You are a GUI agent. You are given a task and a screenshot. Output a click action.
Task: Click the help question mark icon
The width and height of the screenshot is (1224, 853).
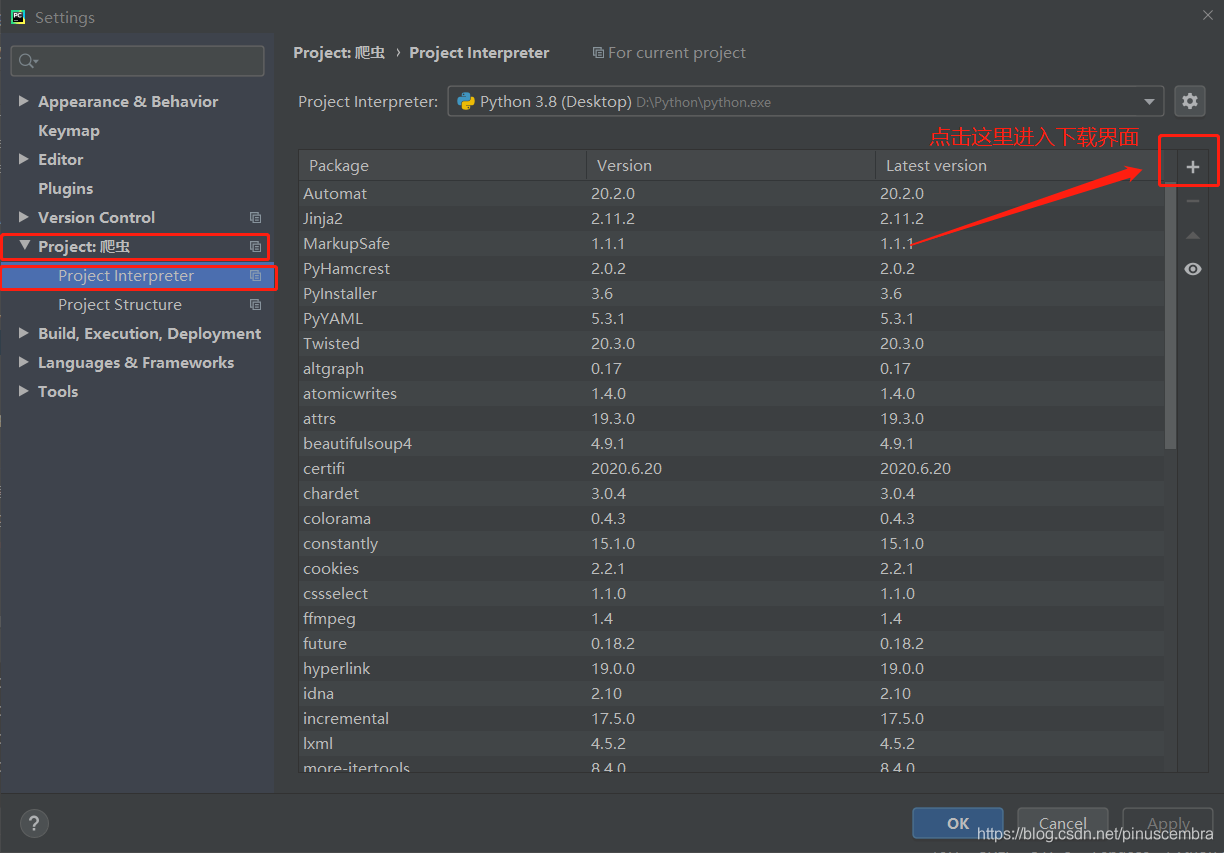click(x=34, y=823)
